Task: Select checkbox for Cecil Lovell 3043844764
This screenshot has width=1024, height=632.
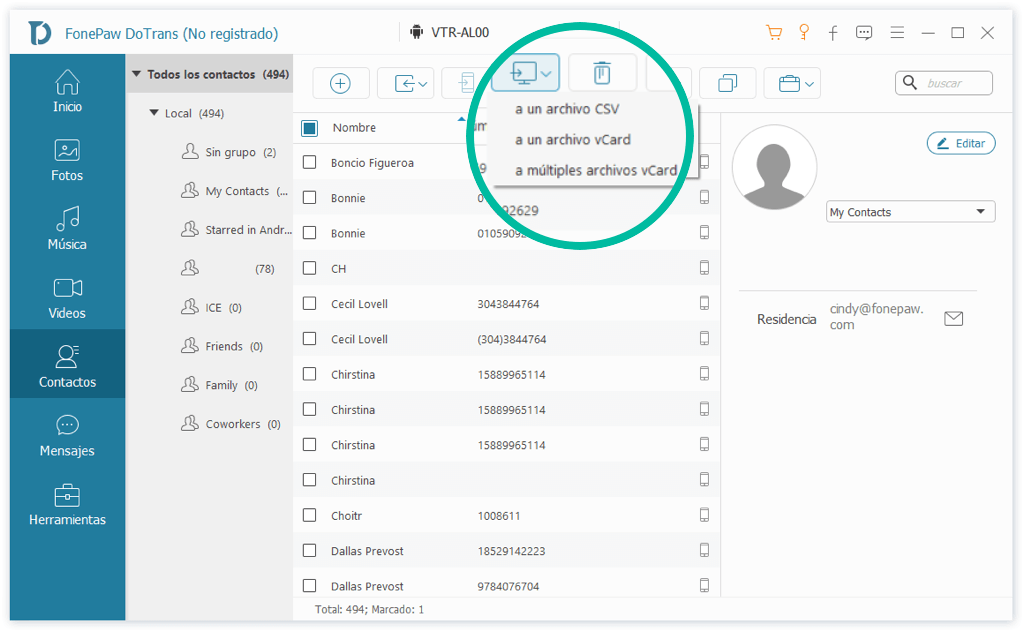Action: (x=310, y=303)
